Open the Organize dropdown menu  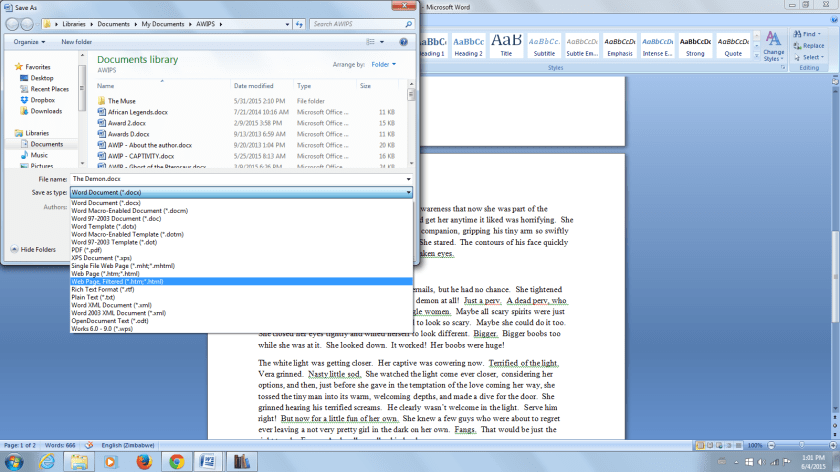pyautogui.click(x=28, y=42)
